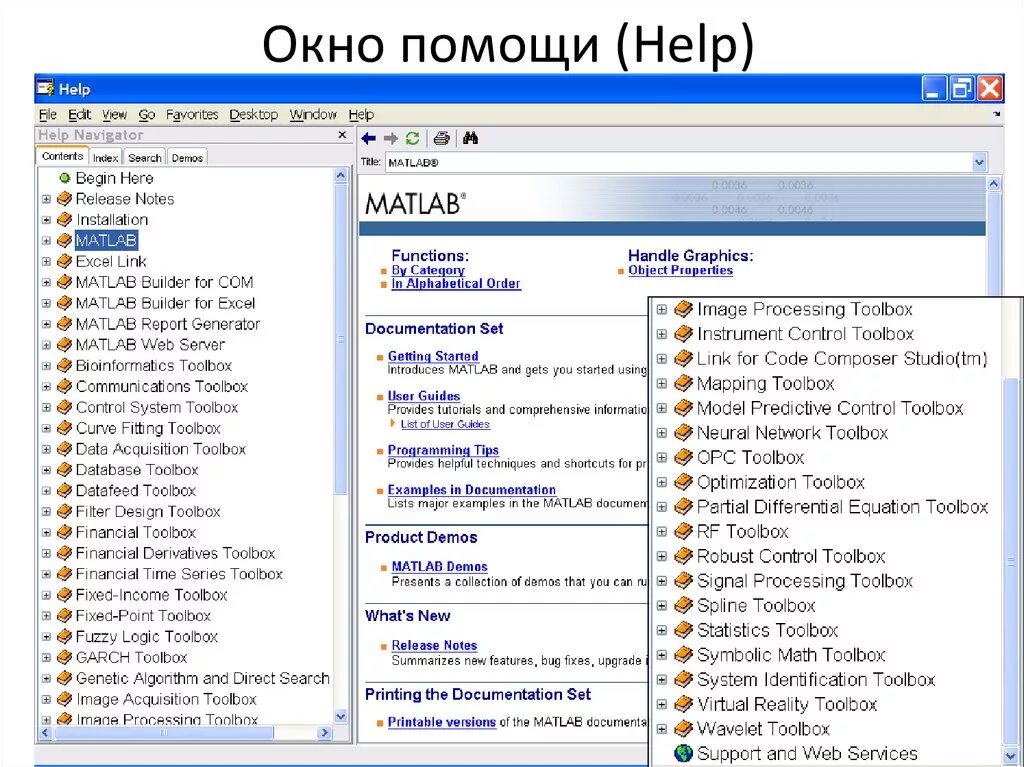Follow the By Category functions link

[428, 270]
